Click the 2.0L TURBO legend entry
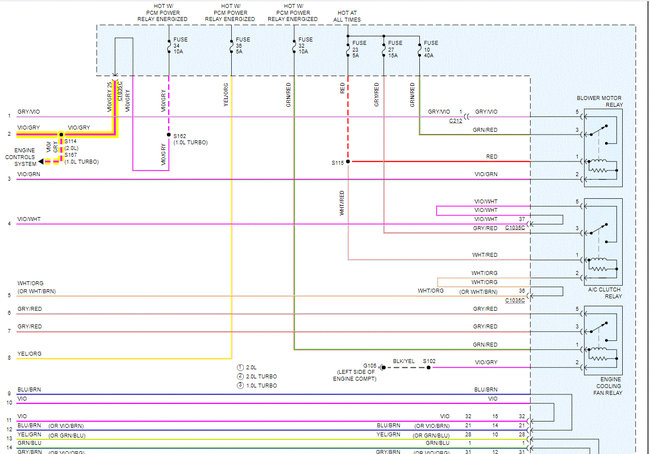650x454 pixels. click(x=257, y=376)
